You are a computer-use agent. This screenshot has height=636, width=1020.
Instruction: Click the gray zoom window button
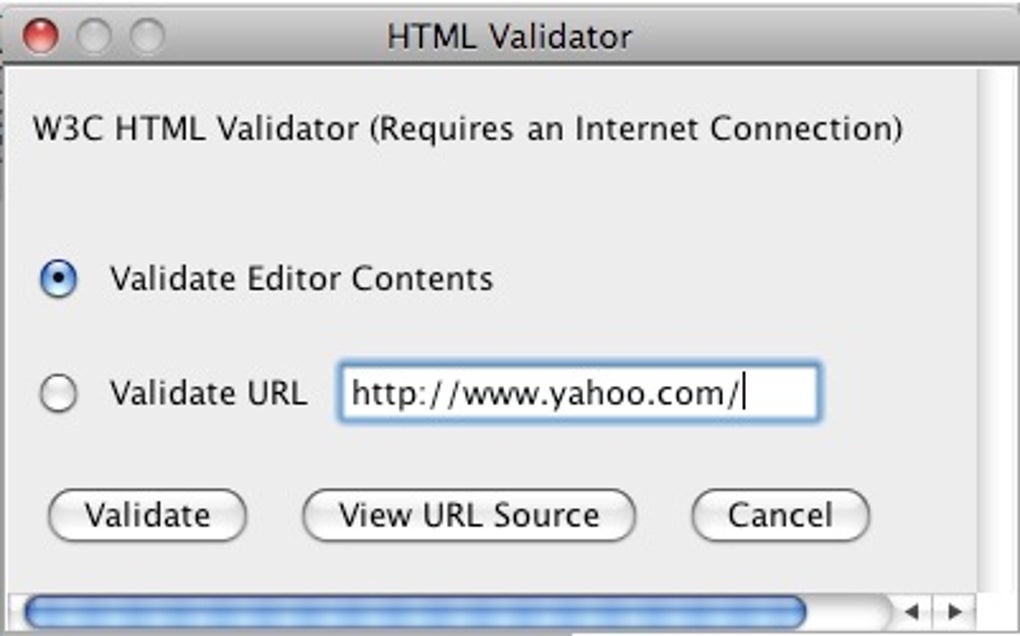click(148, 37)
